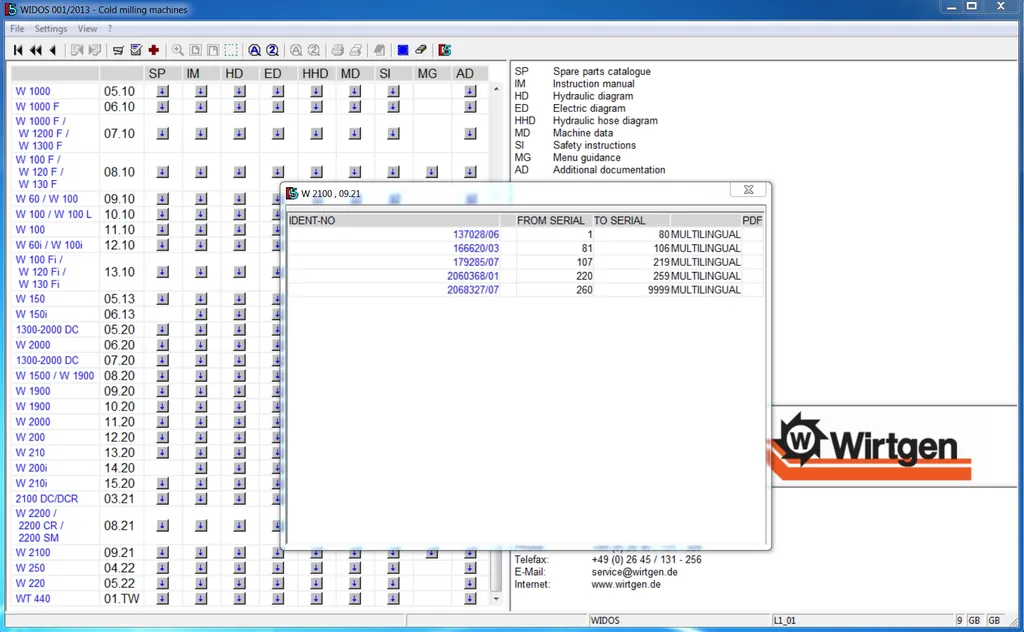
Task: Open the File menu
Action: click(x=17, y=29)
